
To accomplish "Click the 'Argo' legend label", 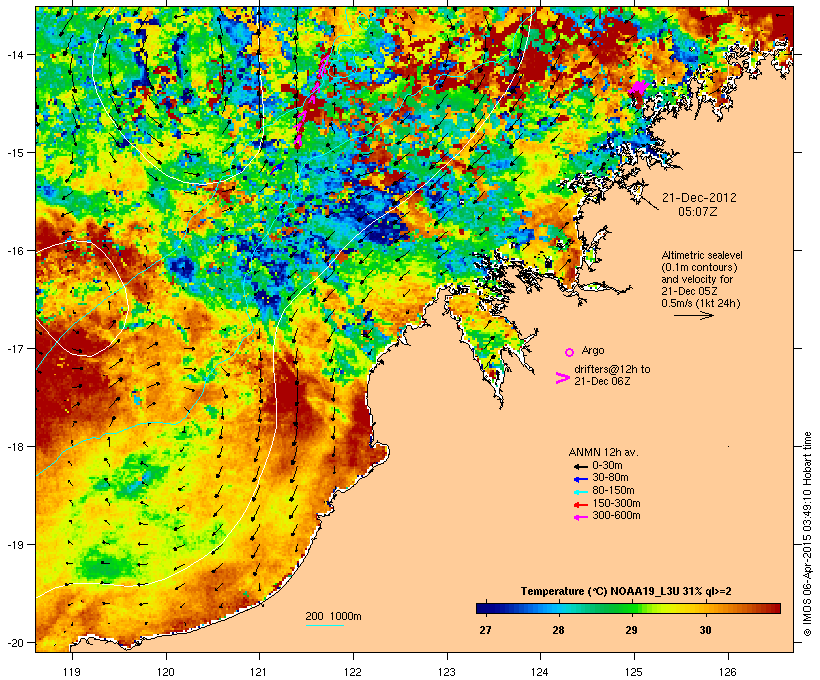I will tap(593, 350).
